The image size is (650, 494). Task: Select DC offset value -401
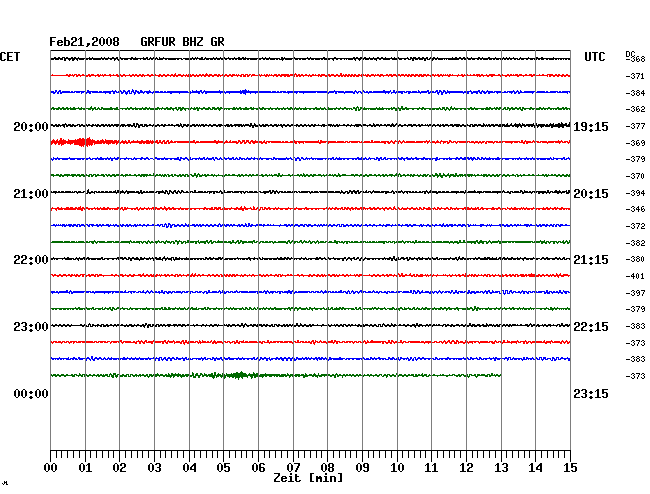click(x=635, y=276)
